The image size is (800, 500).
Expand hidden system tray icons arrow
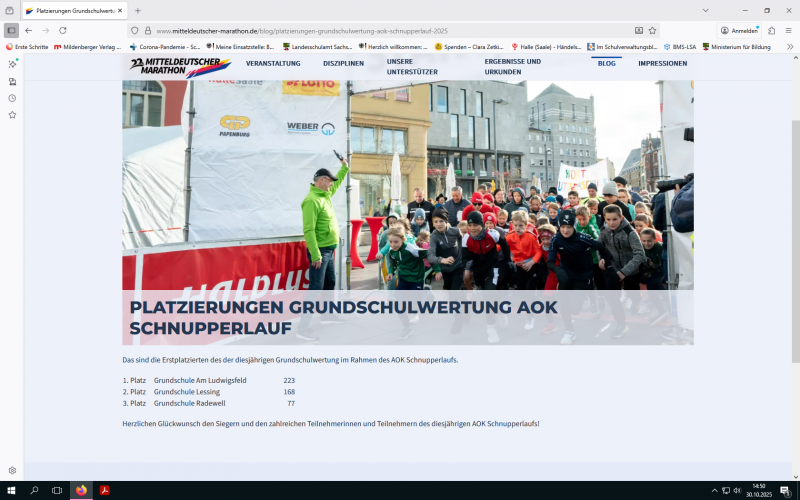714,490
